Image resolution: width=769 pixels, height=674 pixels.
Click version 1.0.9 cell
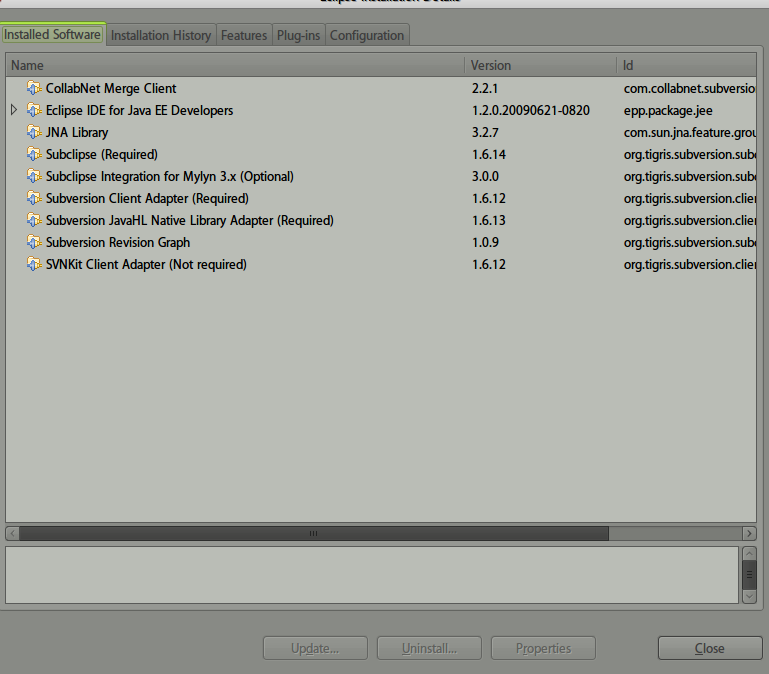pos(485,242)
